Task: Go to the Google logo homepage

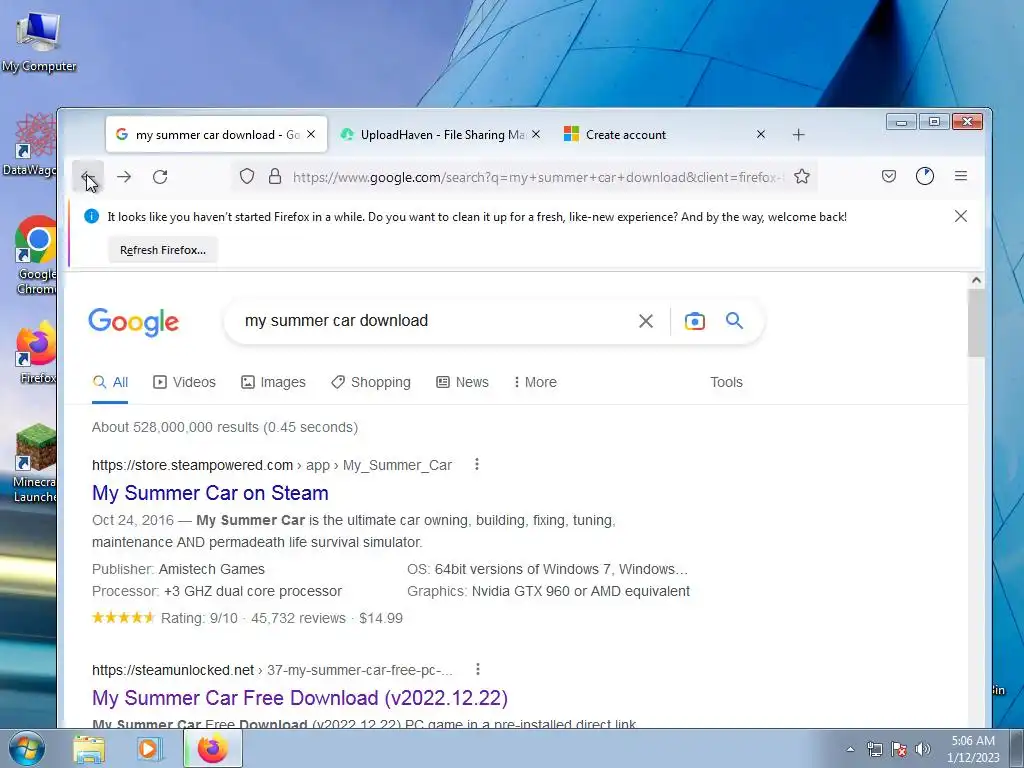Action: tap(133, 322)
